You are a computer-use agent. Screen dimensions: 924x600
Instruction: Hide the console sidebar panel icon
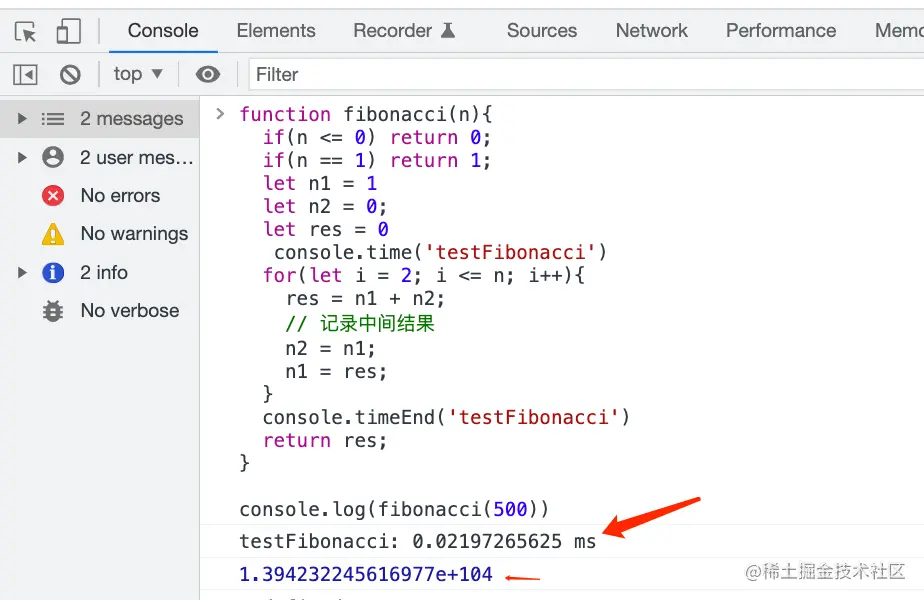pyautogui.click(x=25, y=75)
